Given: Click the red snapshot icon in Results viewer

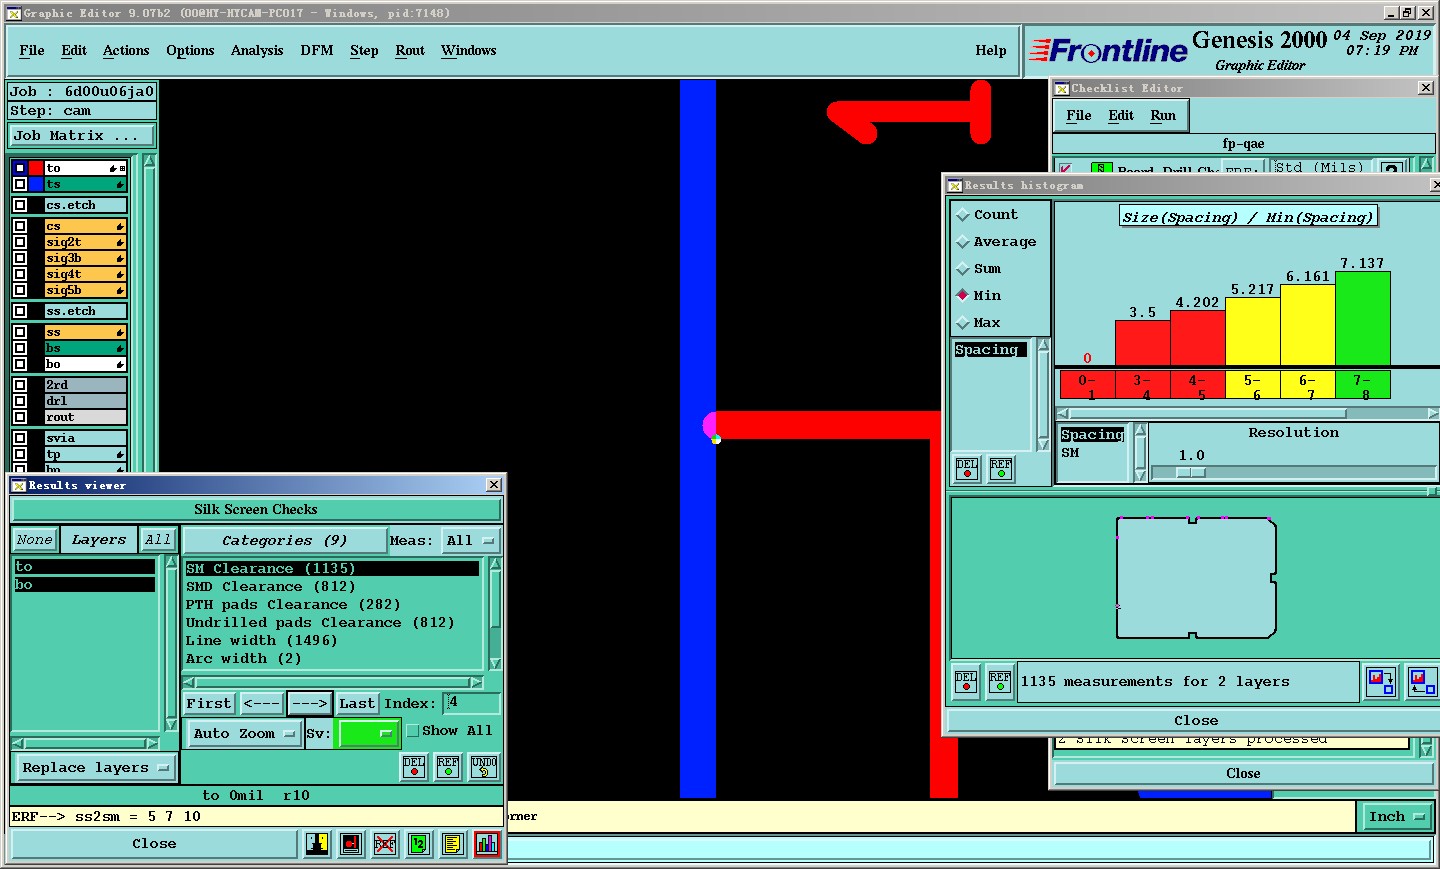Looking at the screenshot, I should 351,844.
